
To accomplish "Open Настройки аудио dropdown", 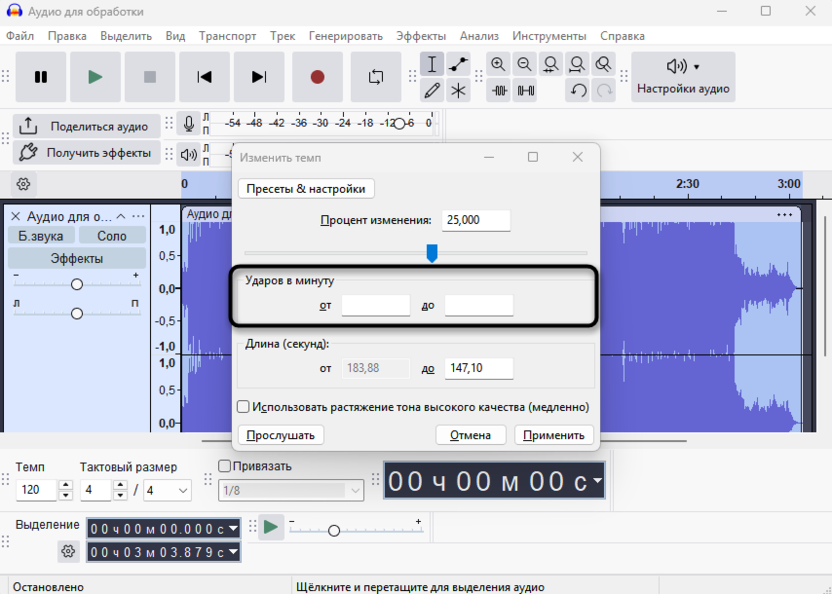I will (x=683, y=77).
